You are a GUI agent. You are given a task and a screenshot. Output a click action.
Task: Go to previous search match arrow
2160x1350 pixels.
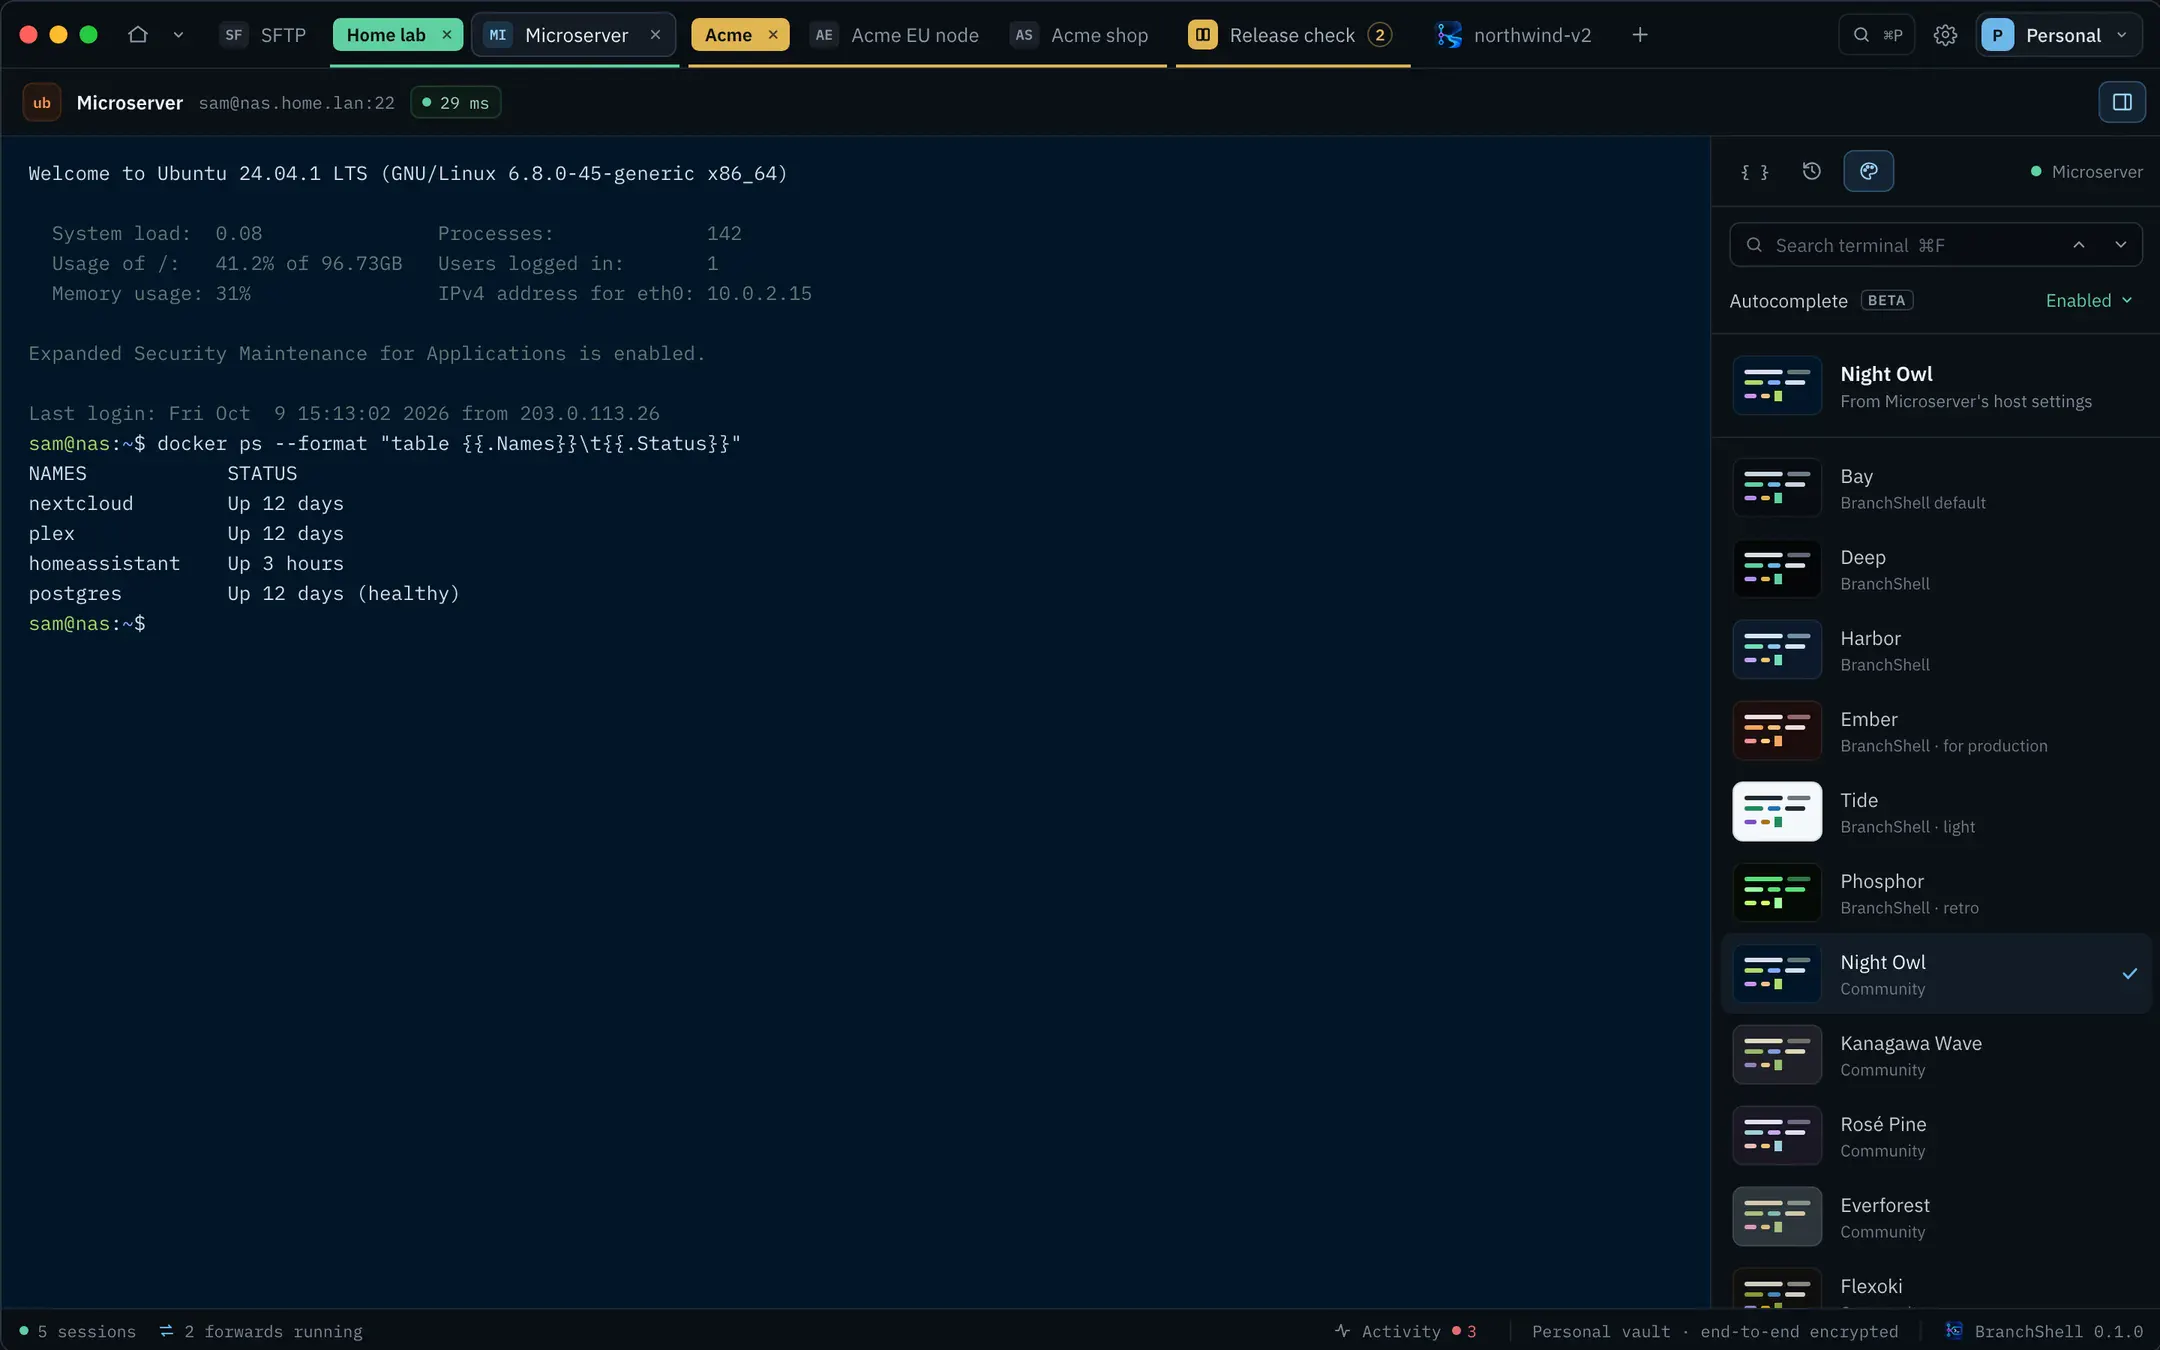(2079, 245)
